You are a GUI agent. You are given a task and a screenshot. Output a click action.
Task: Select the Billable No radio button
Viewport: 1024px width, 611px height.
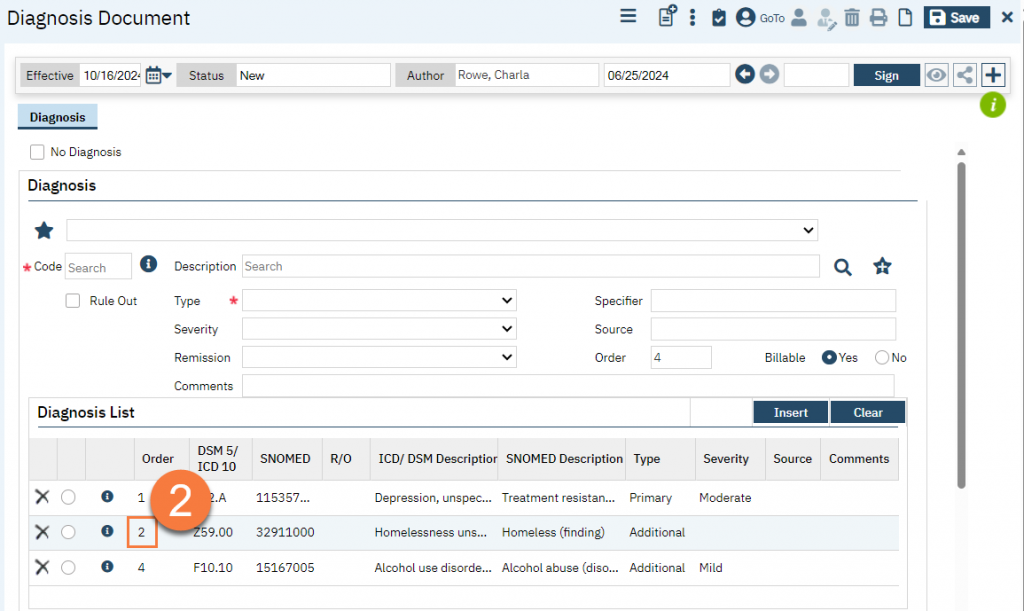[882, 358]
